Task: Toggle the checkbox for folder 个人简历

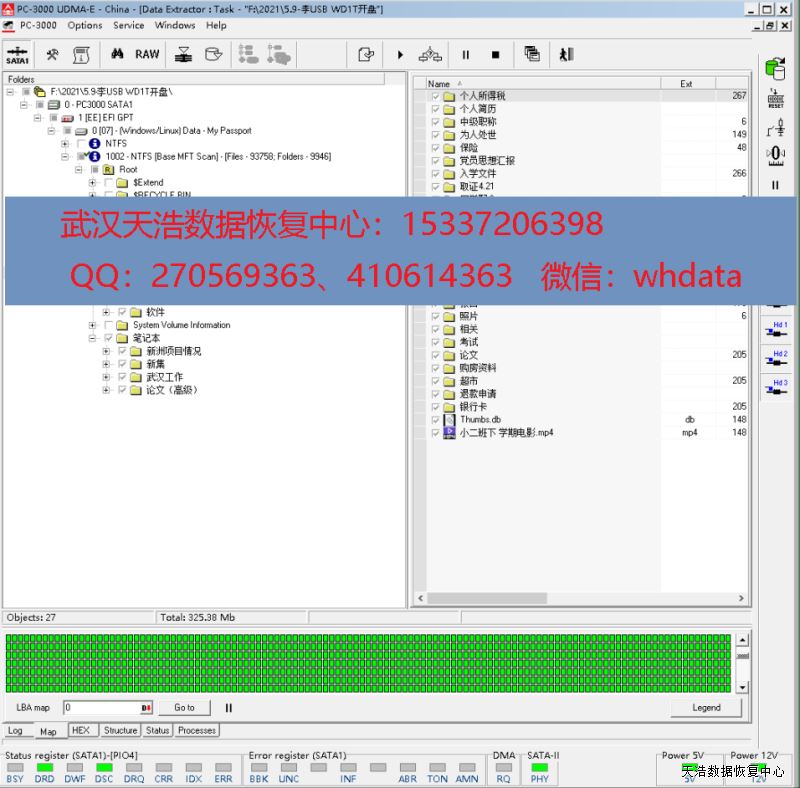Action: [x=435, y=109]
